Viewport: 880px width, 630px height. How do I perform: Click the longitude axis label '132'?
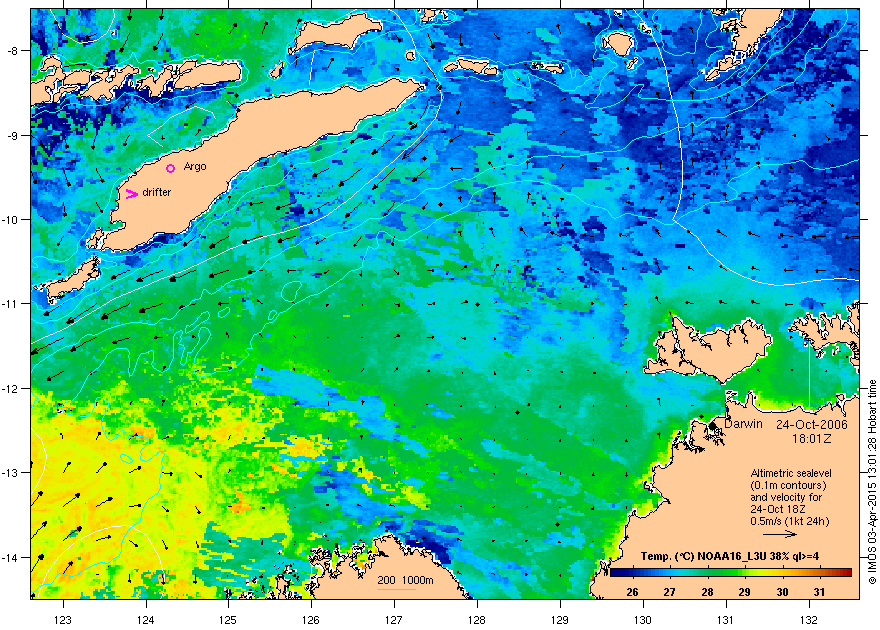809,620
